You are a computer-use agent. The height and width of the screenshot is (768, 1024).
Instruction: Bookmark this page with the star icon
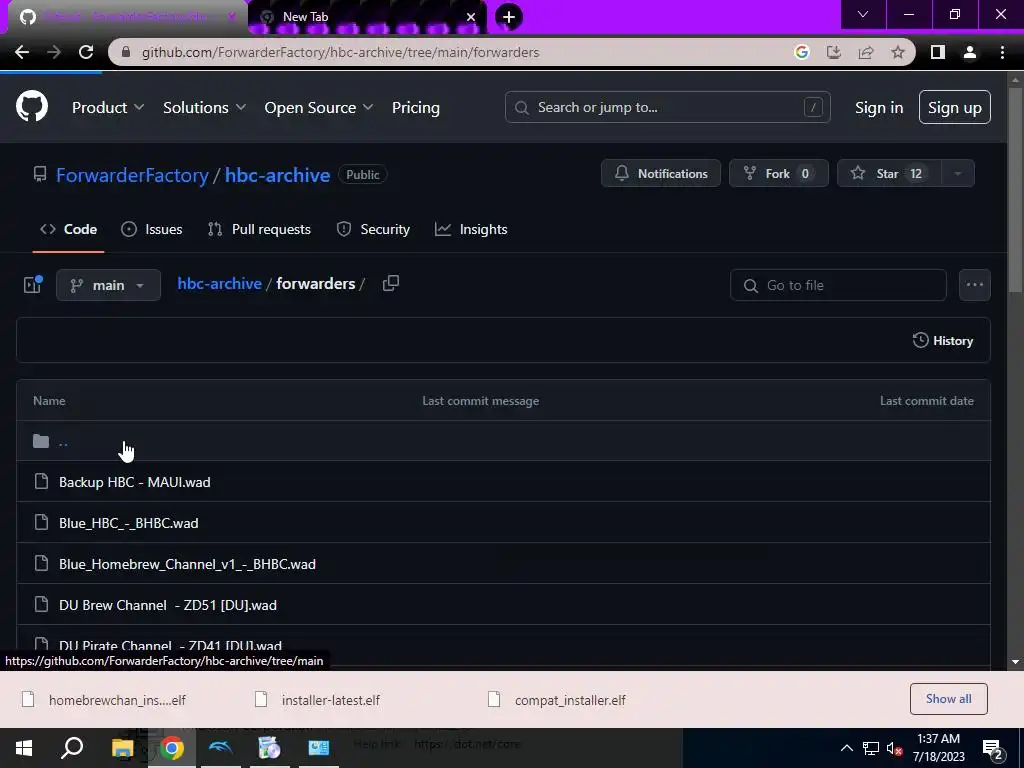tap(898, 52)
